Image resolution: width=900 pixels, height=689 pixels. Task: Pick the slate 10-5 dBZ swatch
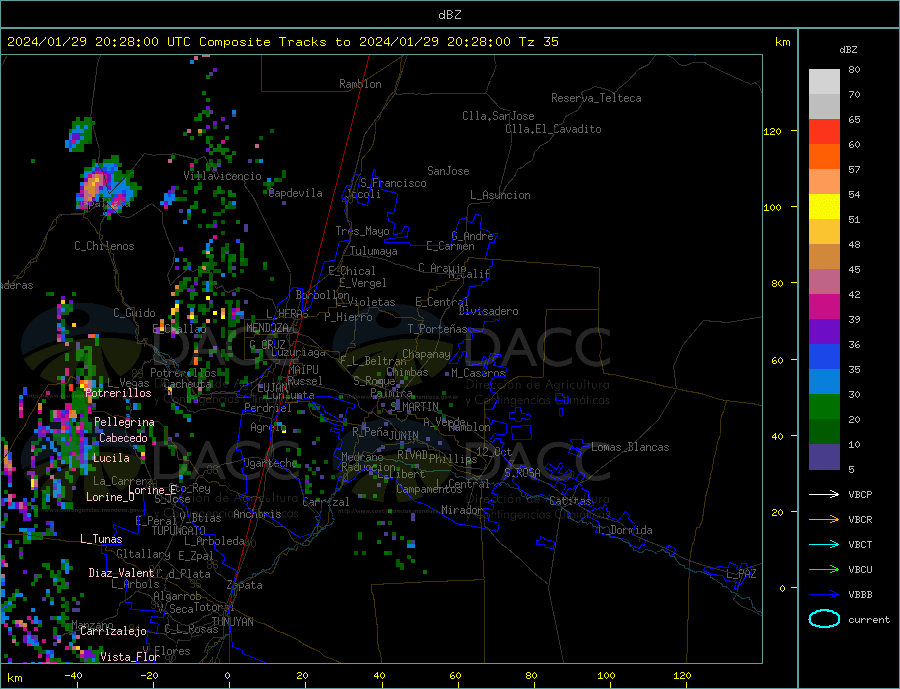[x=824, y=457]
